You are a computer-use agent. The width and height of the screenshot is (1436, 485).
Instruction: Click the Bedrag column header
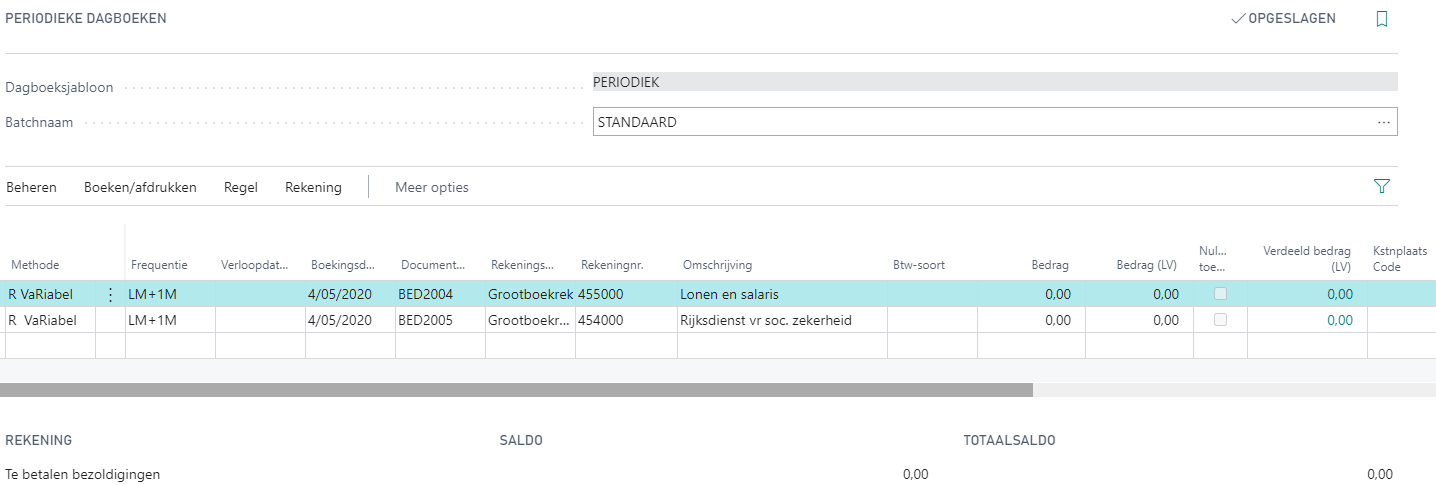1050,265
